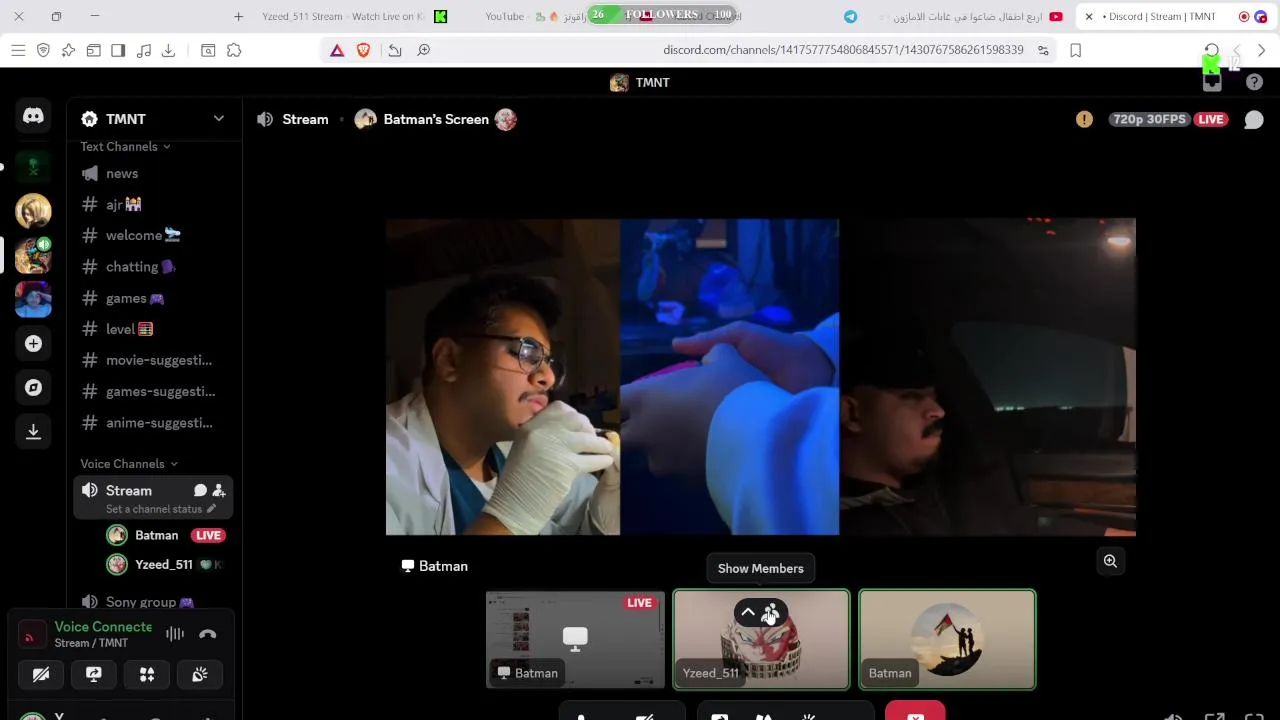Select Batman LIVE user in Stream channel
1280x720 pixels.
(165, 535)
